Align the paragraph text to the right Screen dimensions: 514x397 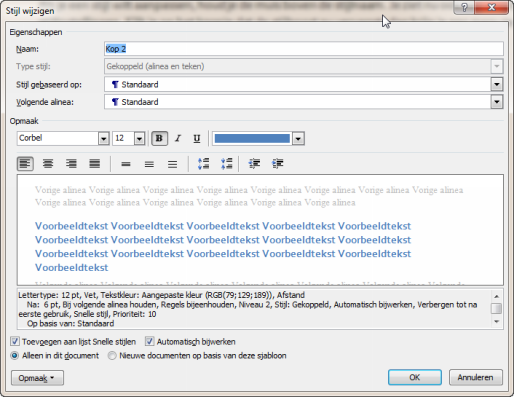pyautogui.click(x=71, y=164)
